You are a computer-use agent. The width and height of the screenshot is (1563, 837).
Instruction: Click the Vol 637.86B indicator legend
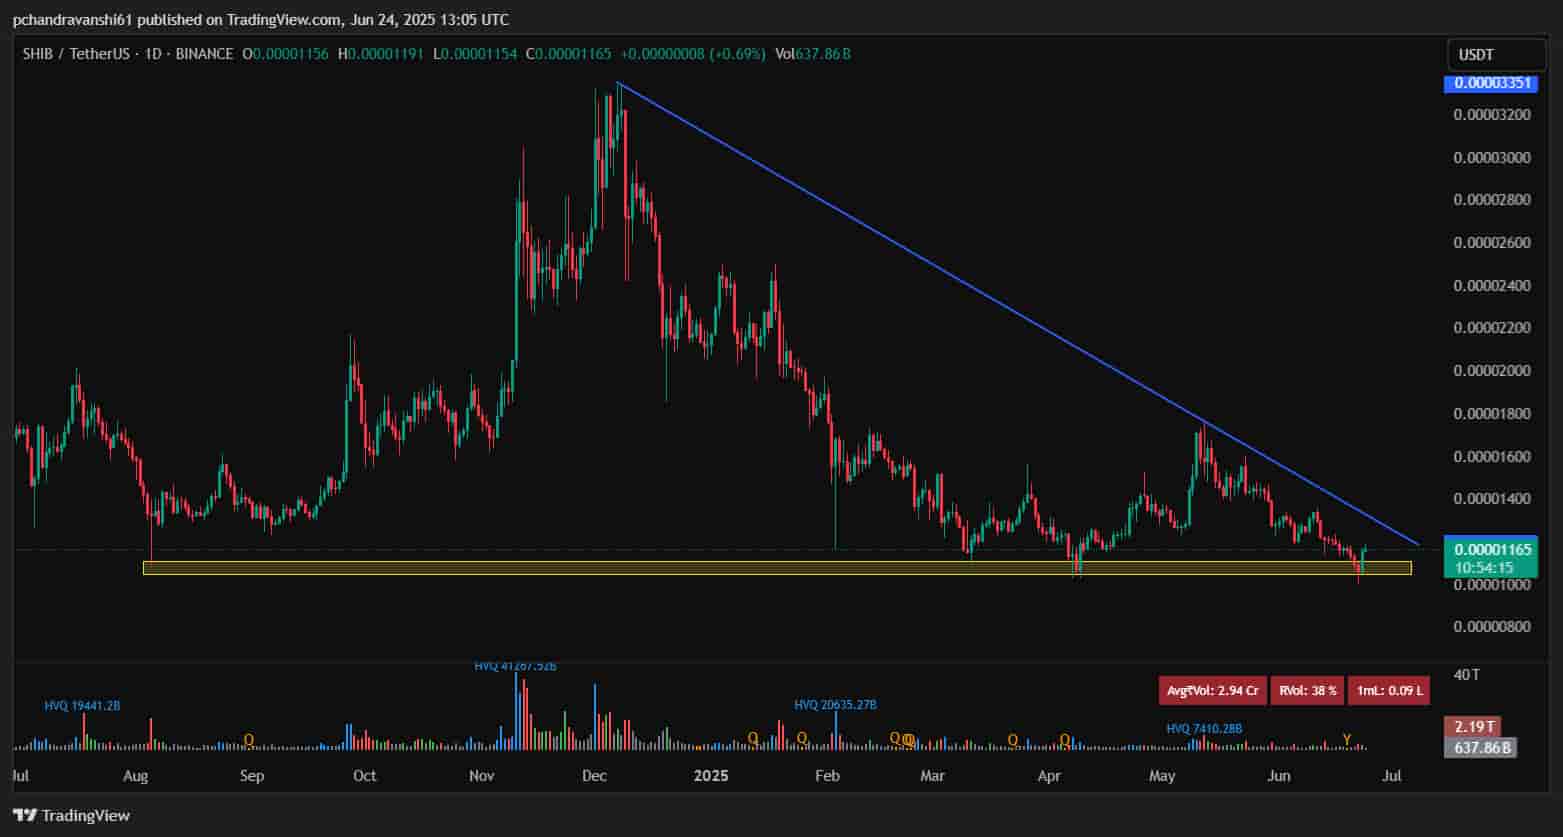pos(812,54)
